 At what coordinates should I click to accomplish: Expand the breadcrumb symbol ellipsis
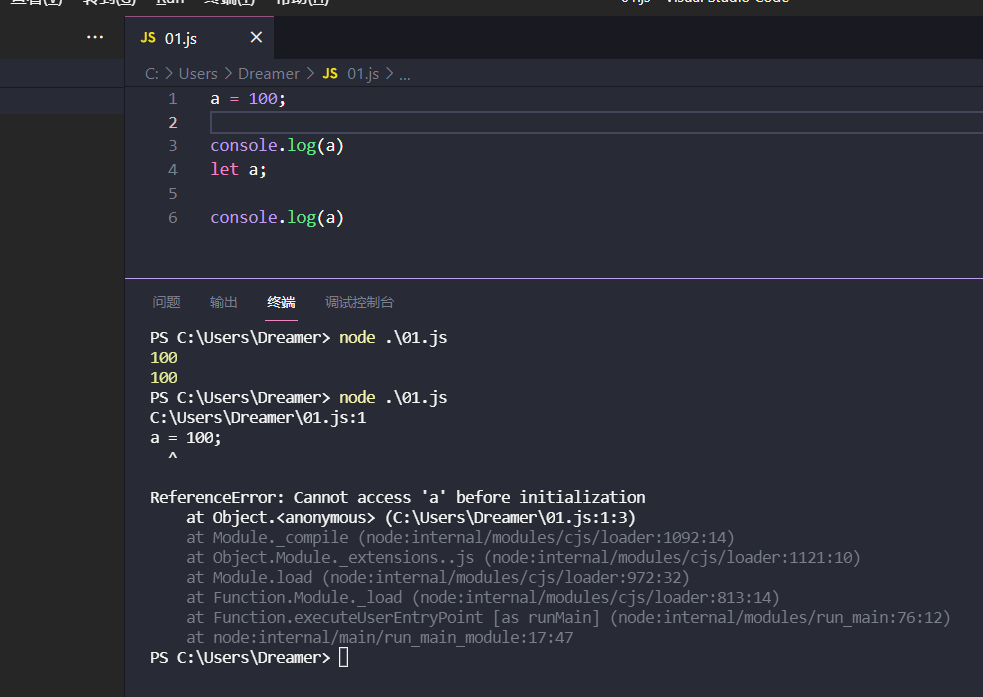pyautogui.click(x=405, y=74)
